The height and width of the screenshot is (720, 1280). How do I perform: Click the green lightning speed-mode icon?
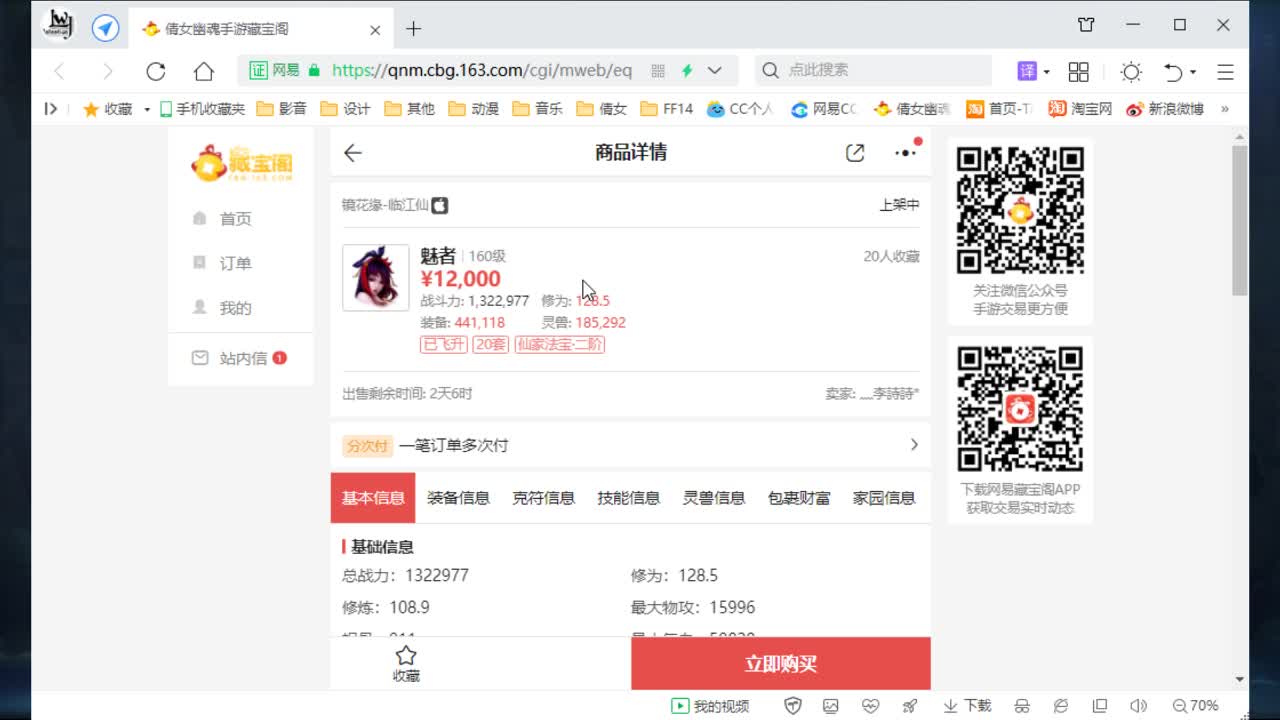point(687,70)
